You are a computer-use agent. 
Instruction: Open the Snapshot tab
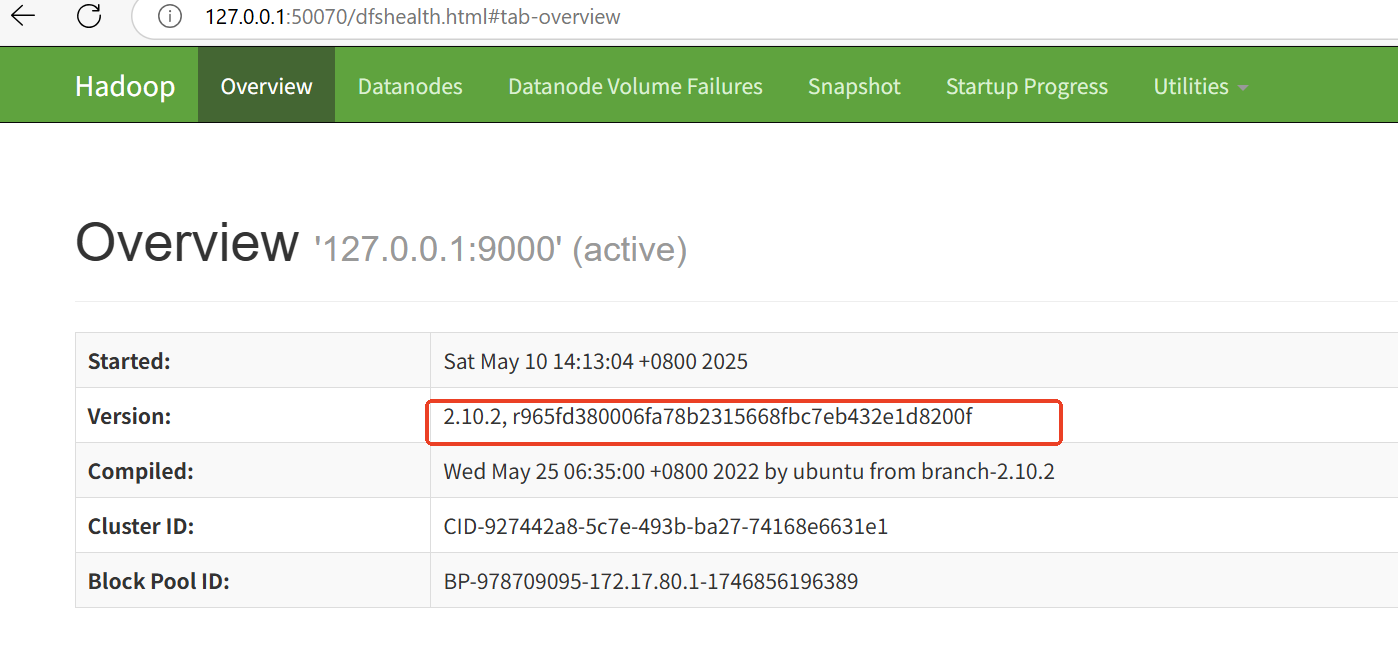[854, 86]
